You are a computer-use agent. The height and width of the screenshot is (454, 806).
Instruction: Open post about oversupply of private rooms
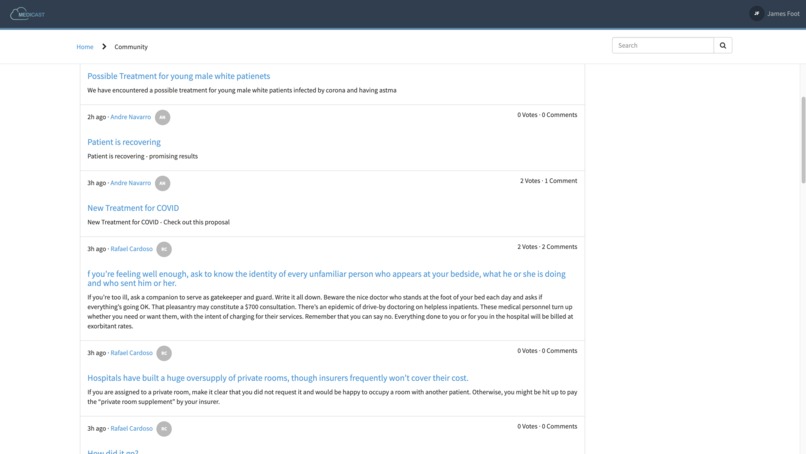pyautogui.click(x=278, y=378)
